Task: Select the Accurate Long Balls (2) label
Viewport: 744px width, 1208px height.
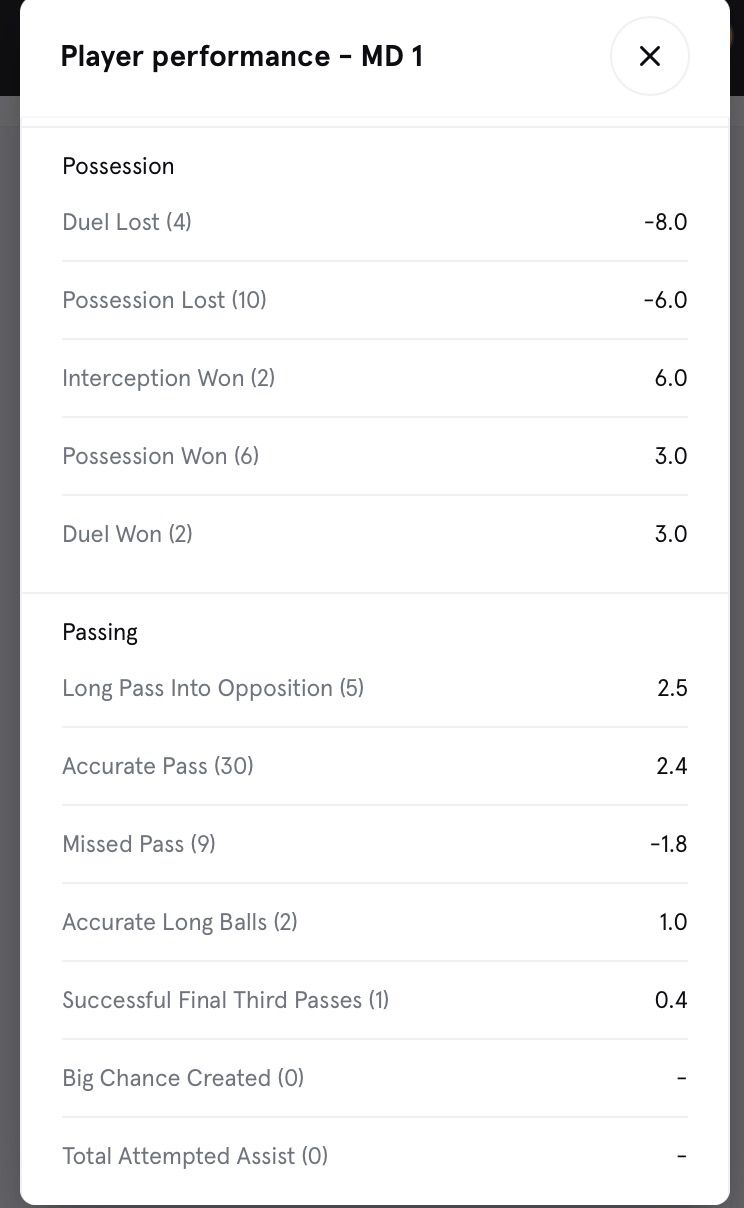Action: point(180,922)
